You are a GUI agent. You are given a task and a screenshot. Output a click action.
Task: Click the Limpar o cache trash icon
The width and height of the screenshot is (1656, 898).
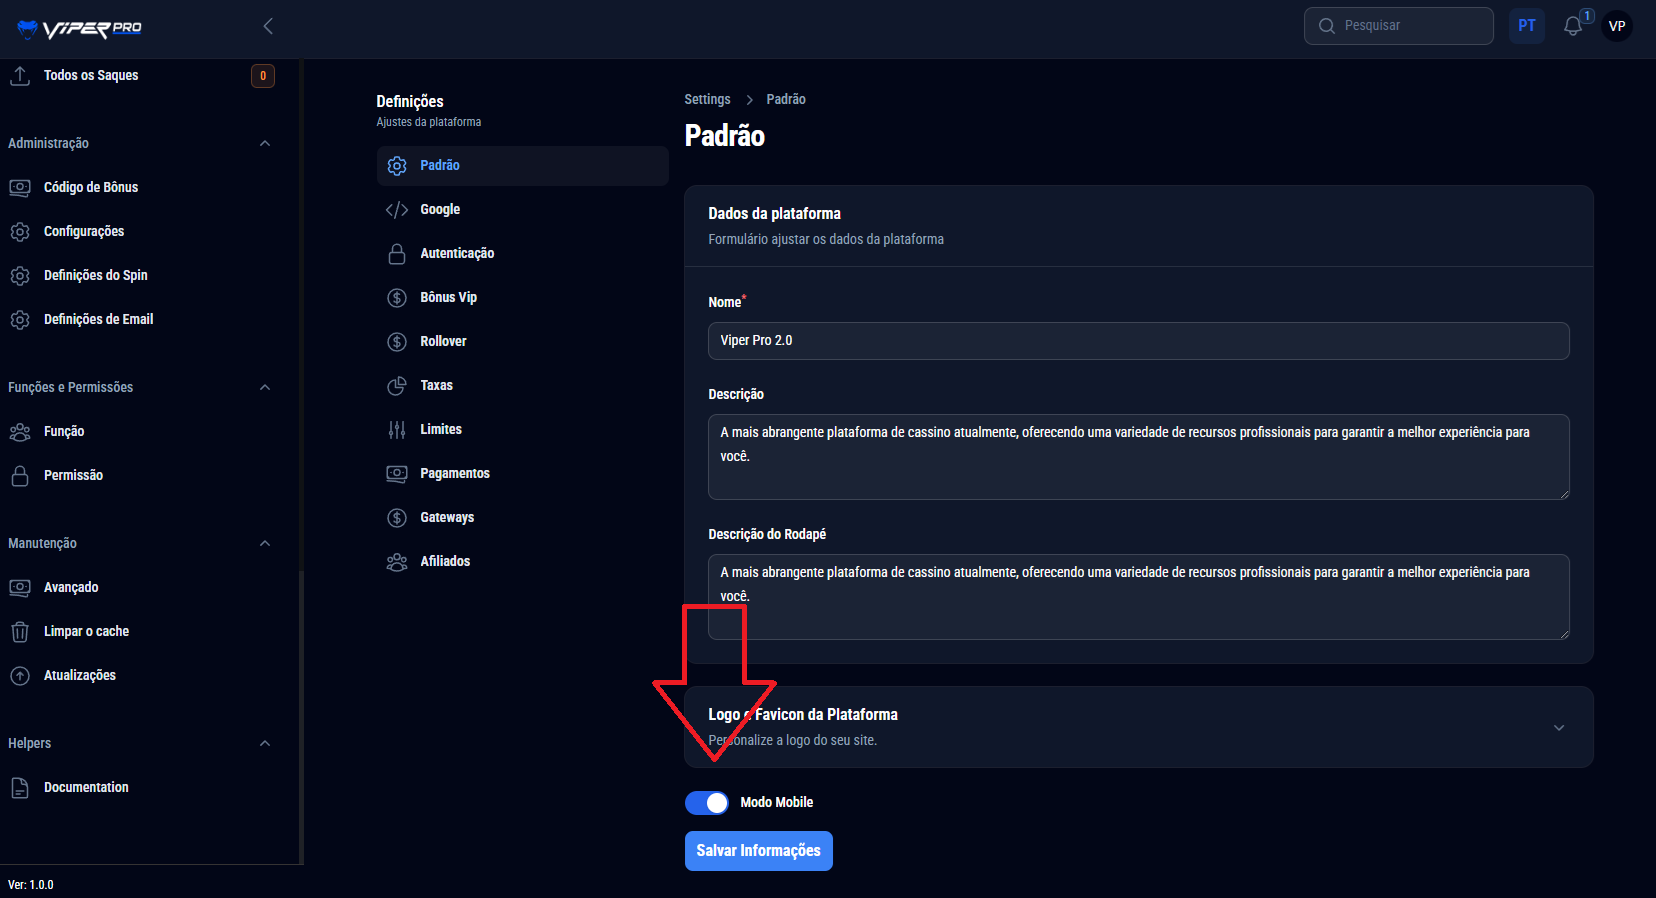point(20,631)
